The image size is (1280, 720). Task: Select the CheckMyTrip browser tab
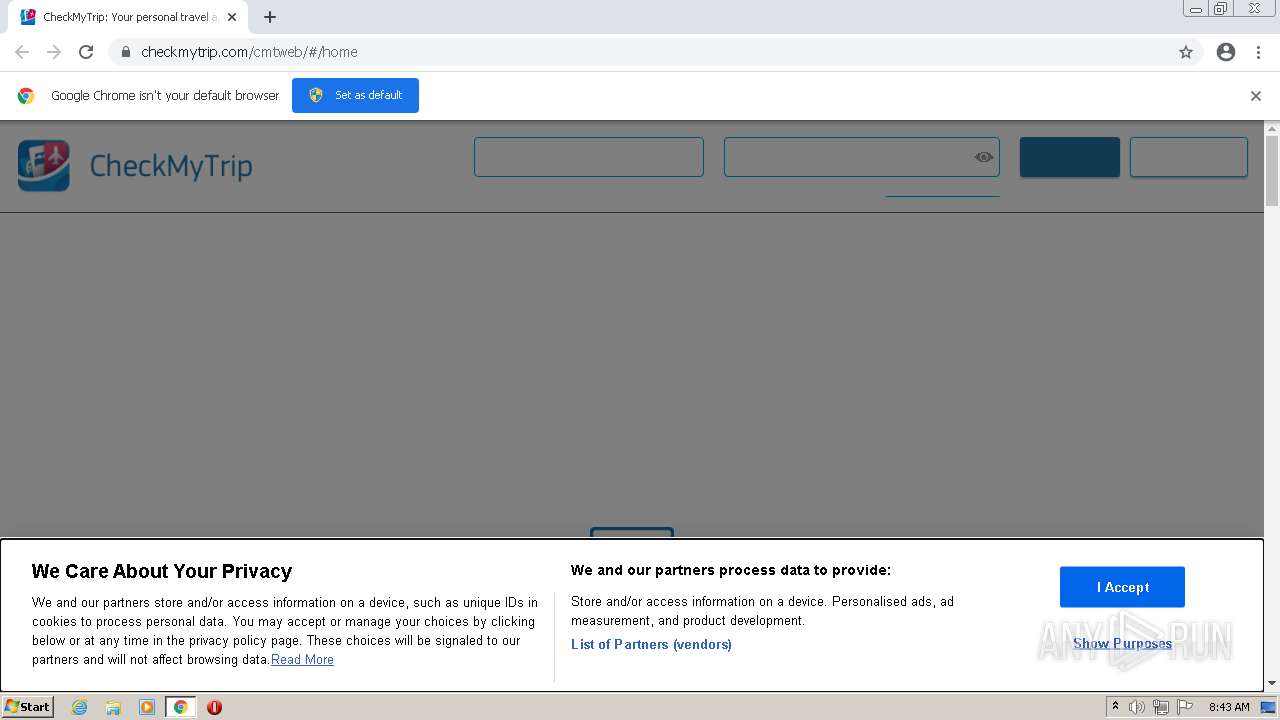tap(128, 17)
